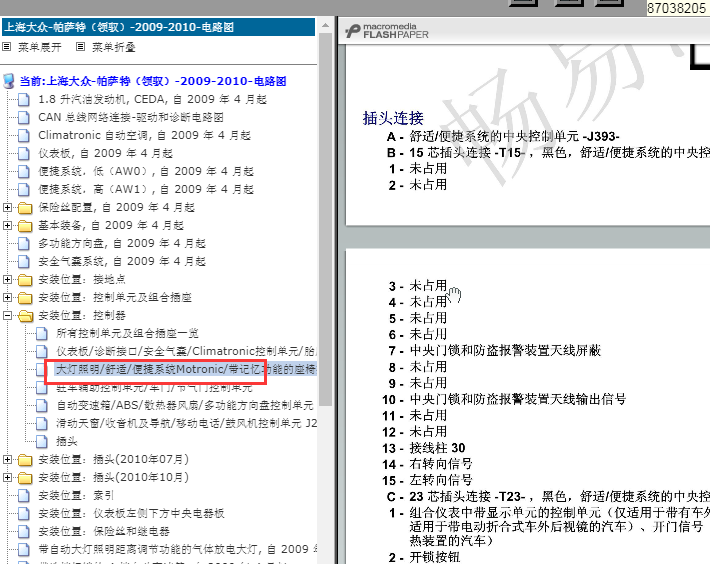Click 菜单折叠 to collapse all menus
710x564 pixels.
tap(114, 47)
